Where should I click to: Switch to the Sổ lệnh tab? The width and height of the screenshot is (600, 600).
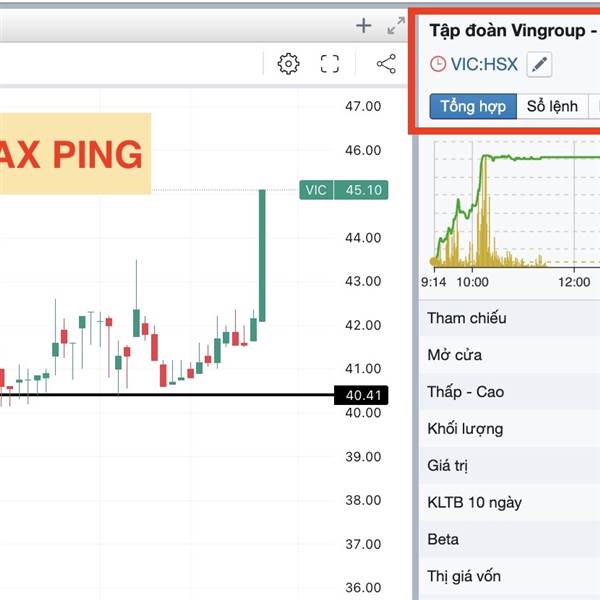[x=552, y=106]
